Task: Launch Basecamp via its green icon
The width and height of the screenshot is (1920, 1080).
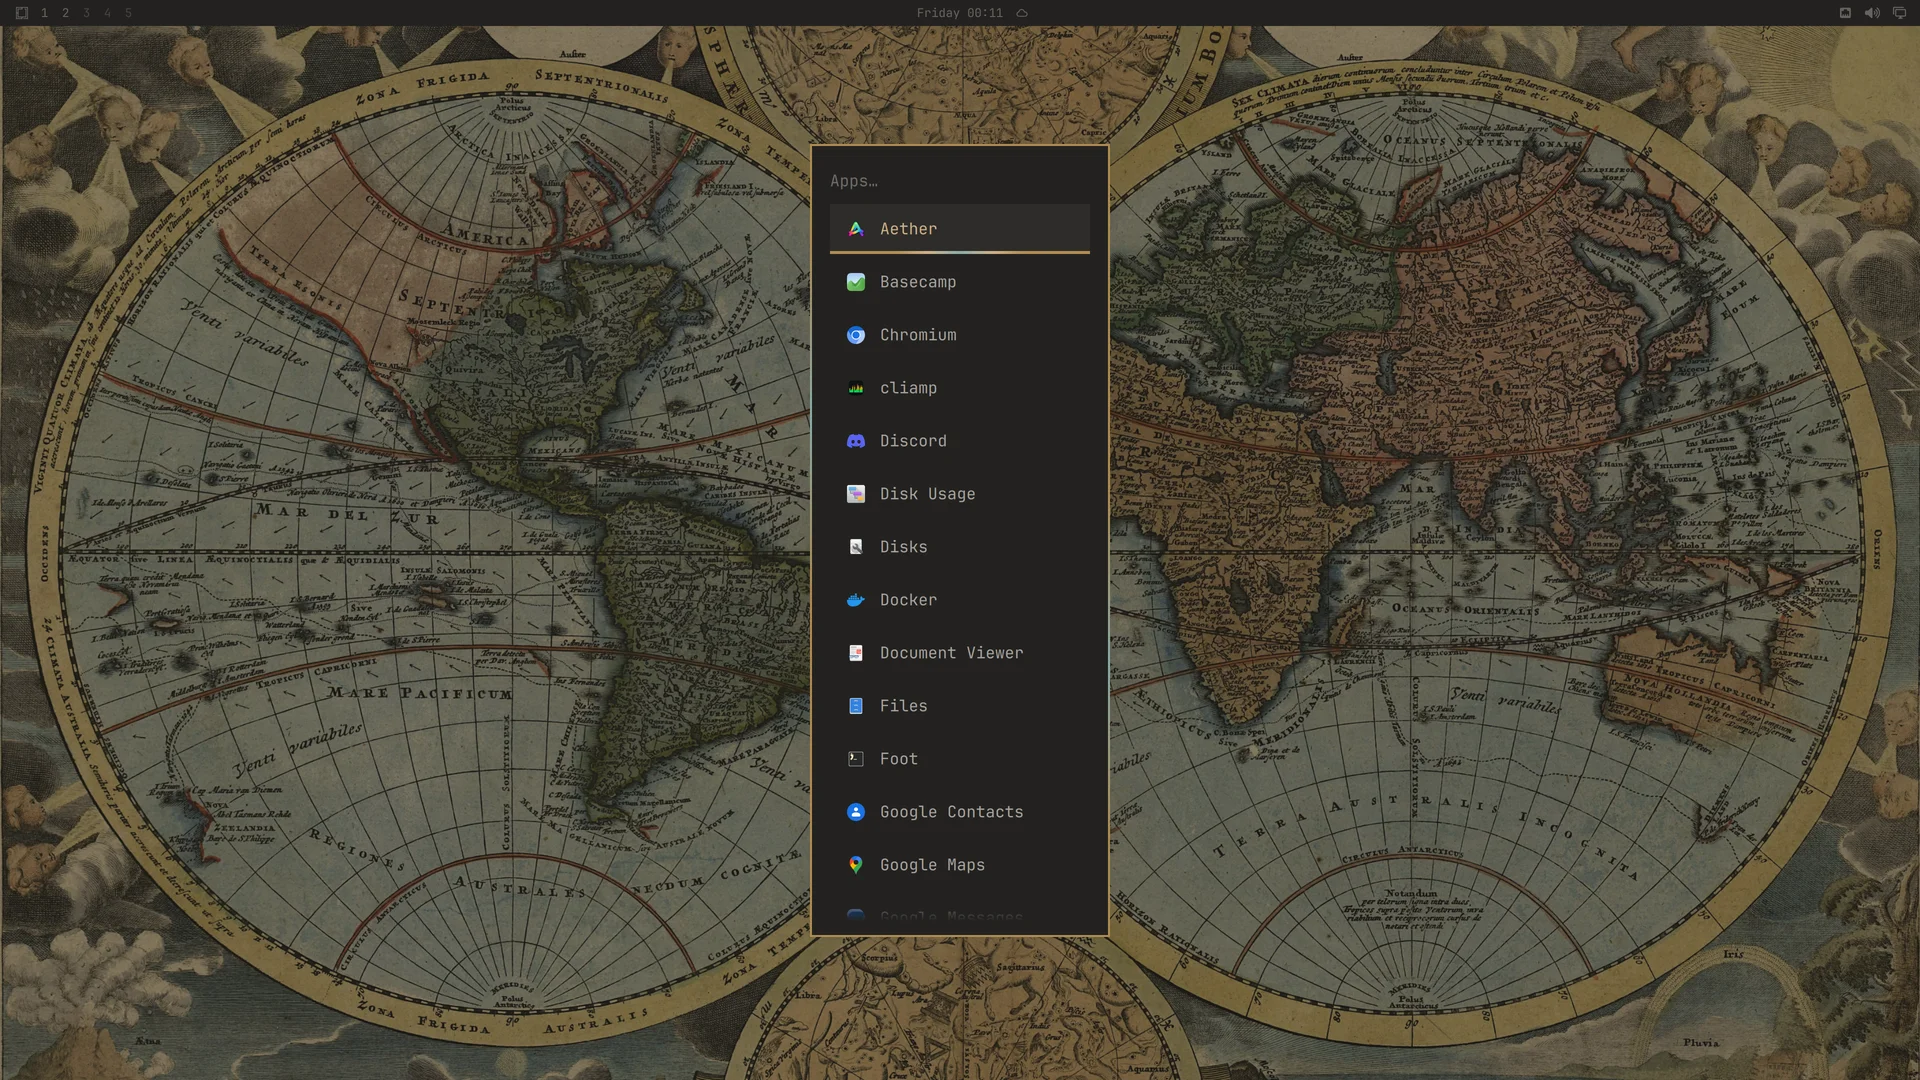Action: tap(856, 282)
